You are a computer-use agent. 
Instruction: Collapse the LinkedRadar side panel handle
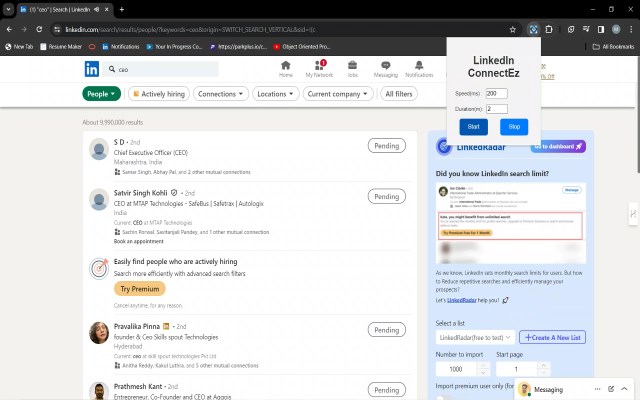(633, 213)
